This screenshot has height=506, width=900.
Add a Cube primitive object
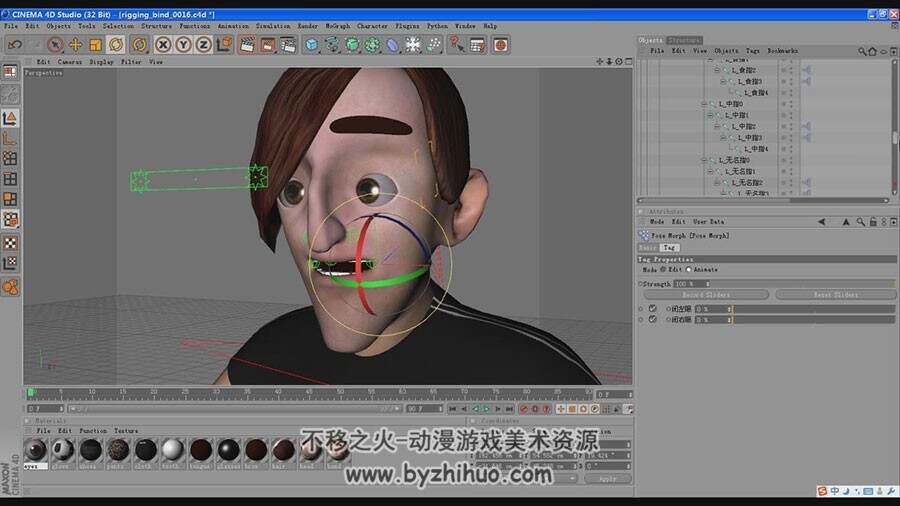(312, 44)
